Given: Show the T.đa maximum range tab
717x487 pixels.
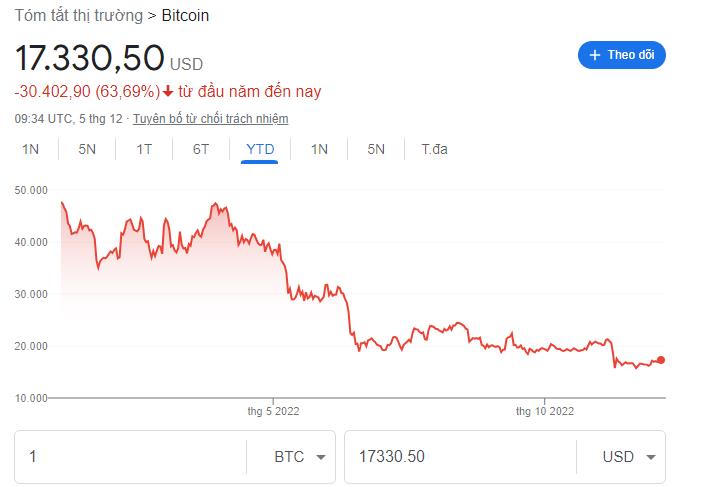Looking at the screenshot, I should [434, 149].
